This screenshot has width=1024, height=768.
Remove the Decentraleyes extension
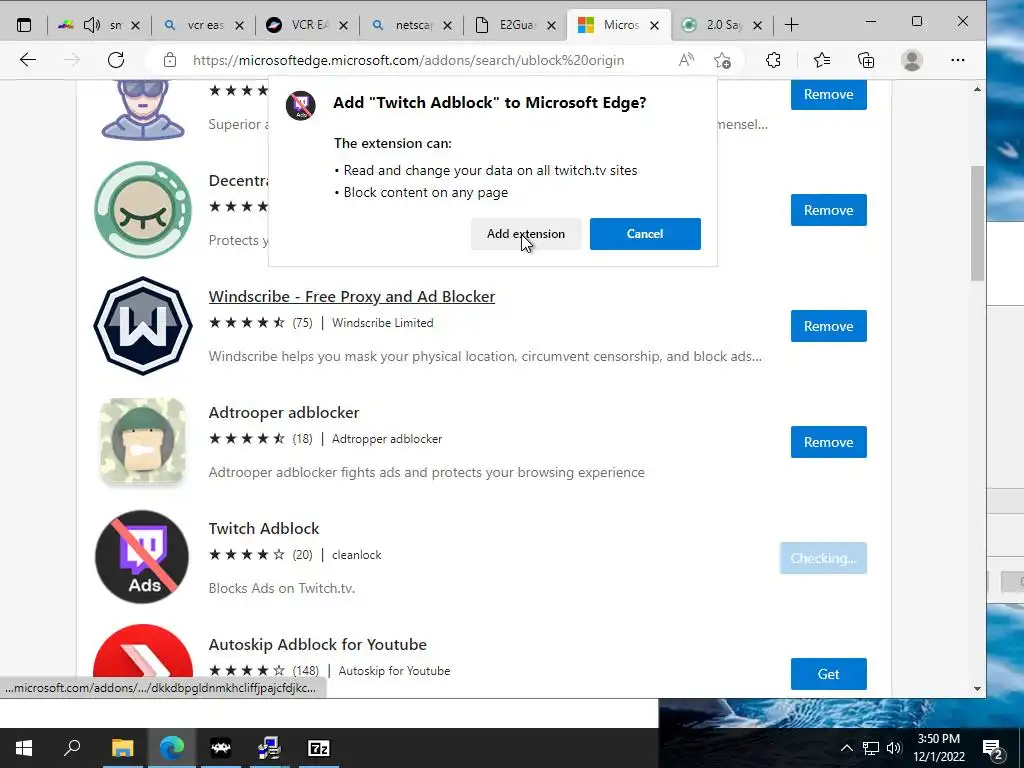[828, 210]
